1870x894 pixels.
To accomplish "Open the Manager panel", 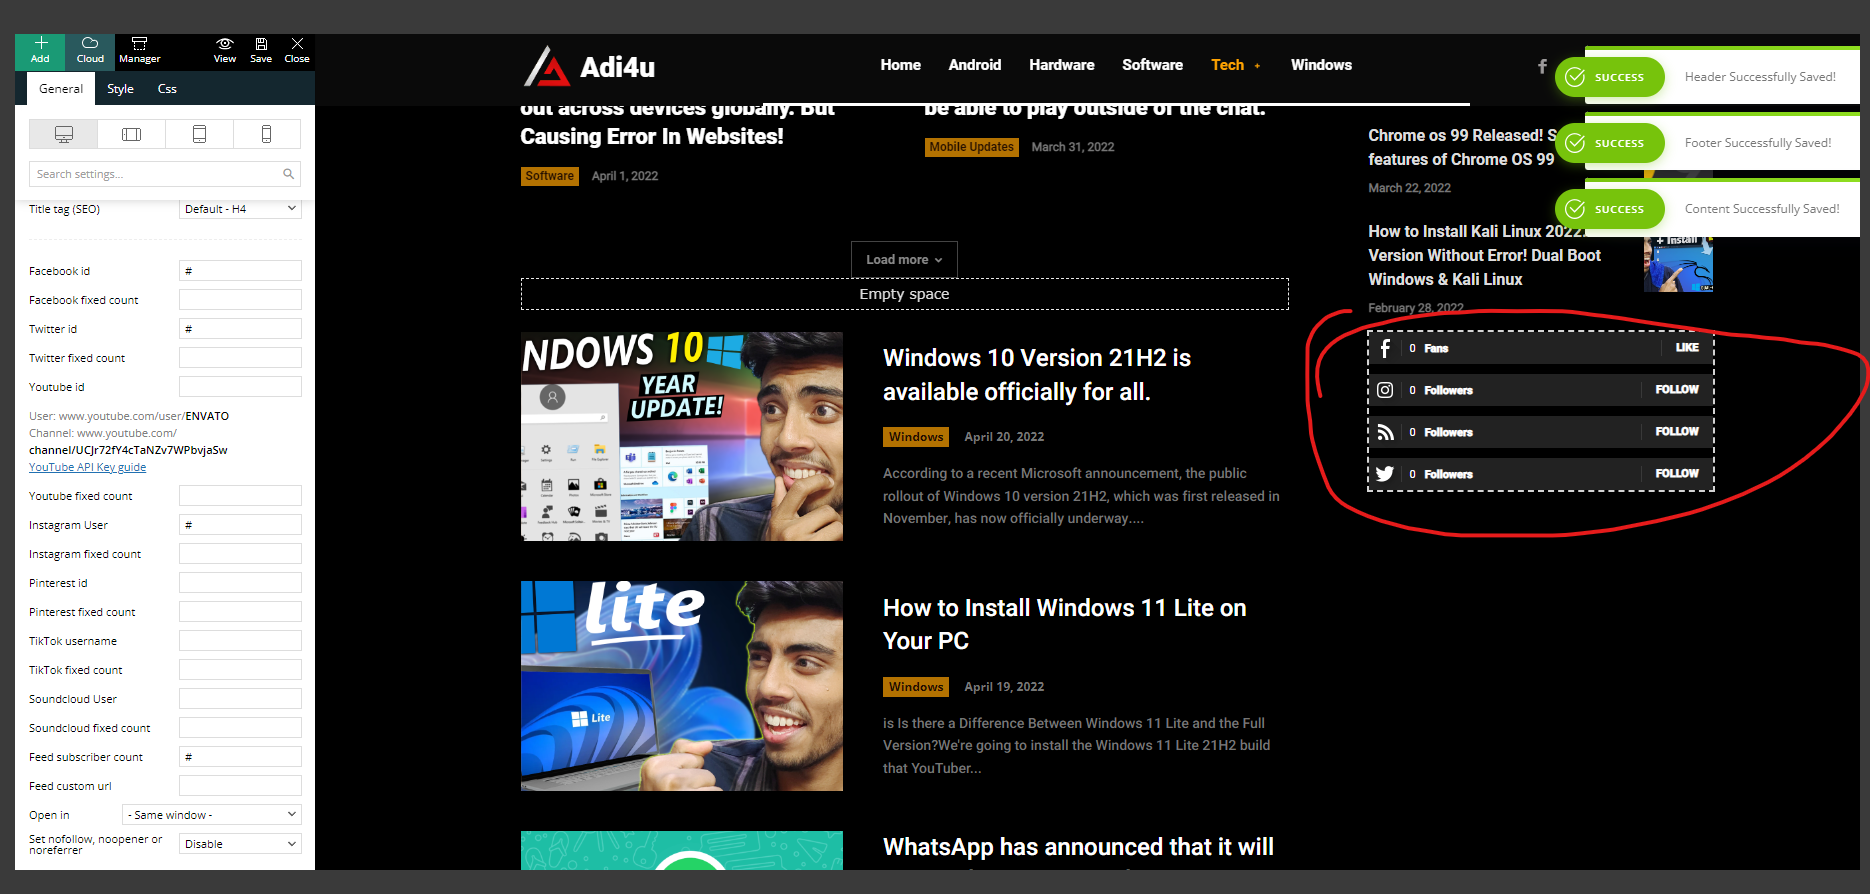I will 140,51.
